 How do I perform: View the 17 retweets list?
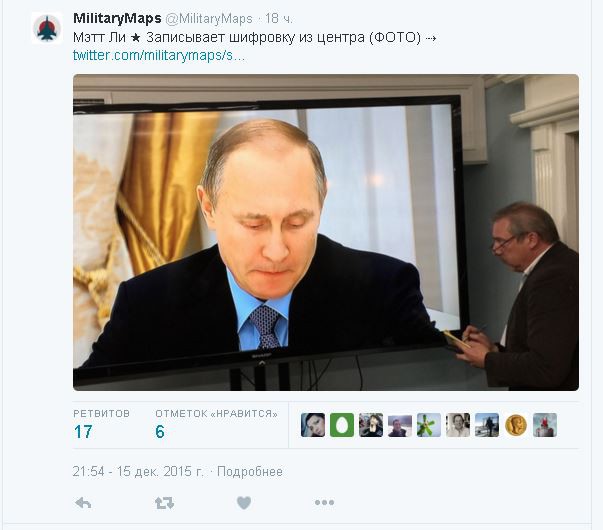point(102,425)
